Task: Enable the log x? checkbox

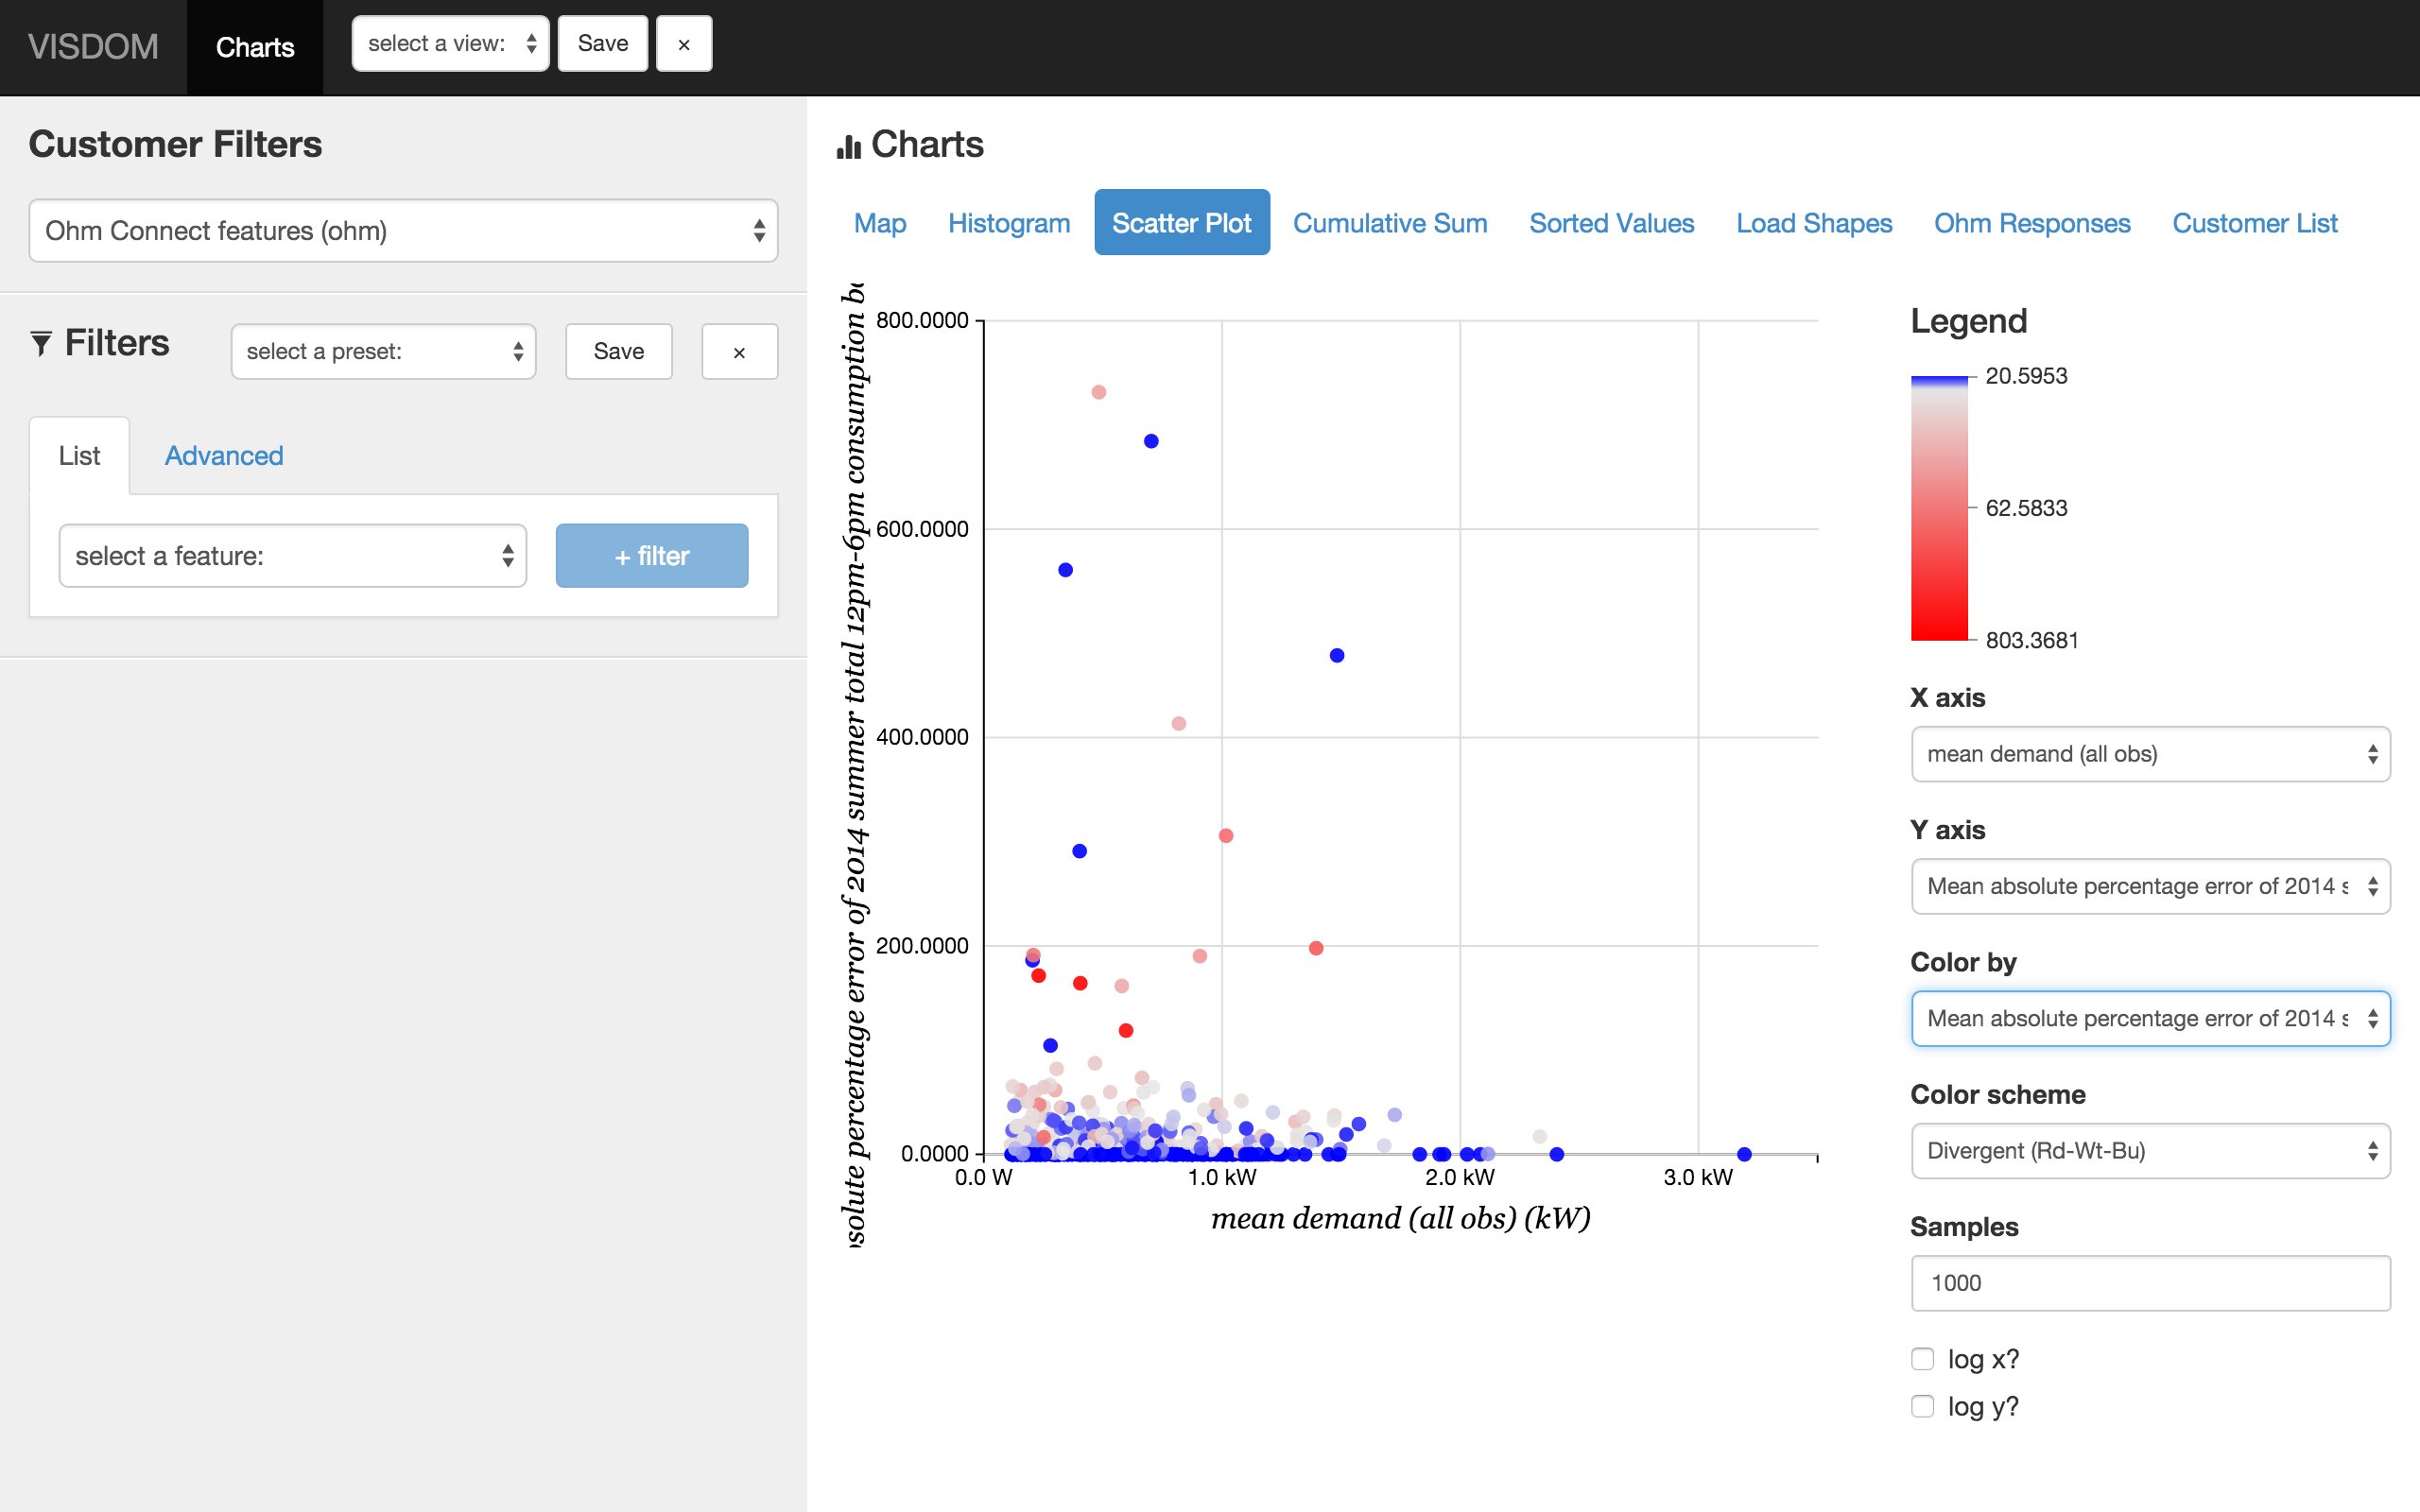Action: [1922, 1359]
